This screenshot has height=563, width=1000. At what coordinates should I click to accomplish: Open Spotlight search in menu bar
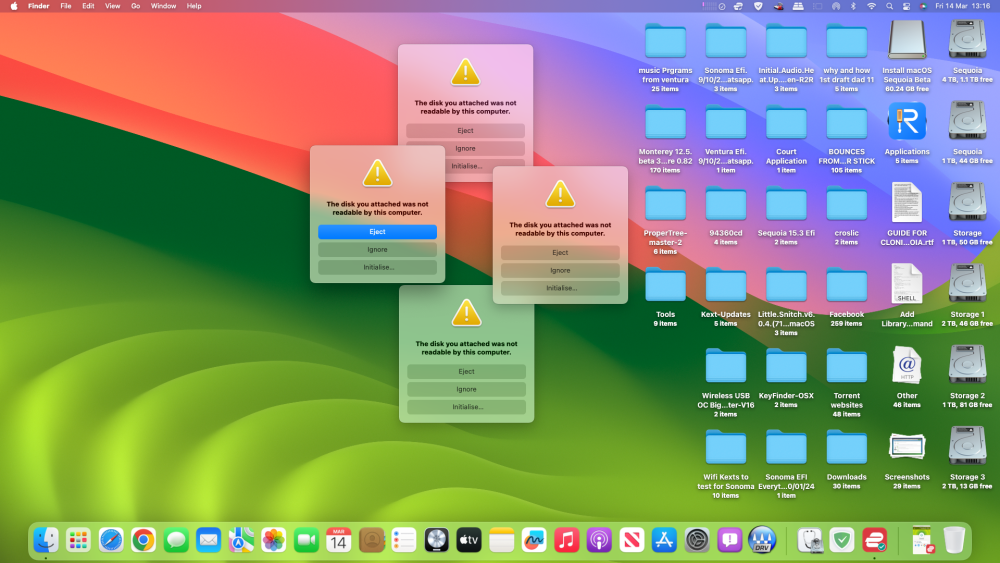point(889,6)
